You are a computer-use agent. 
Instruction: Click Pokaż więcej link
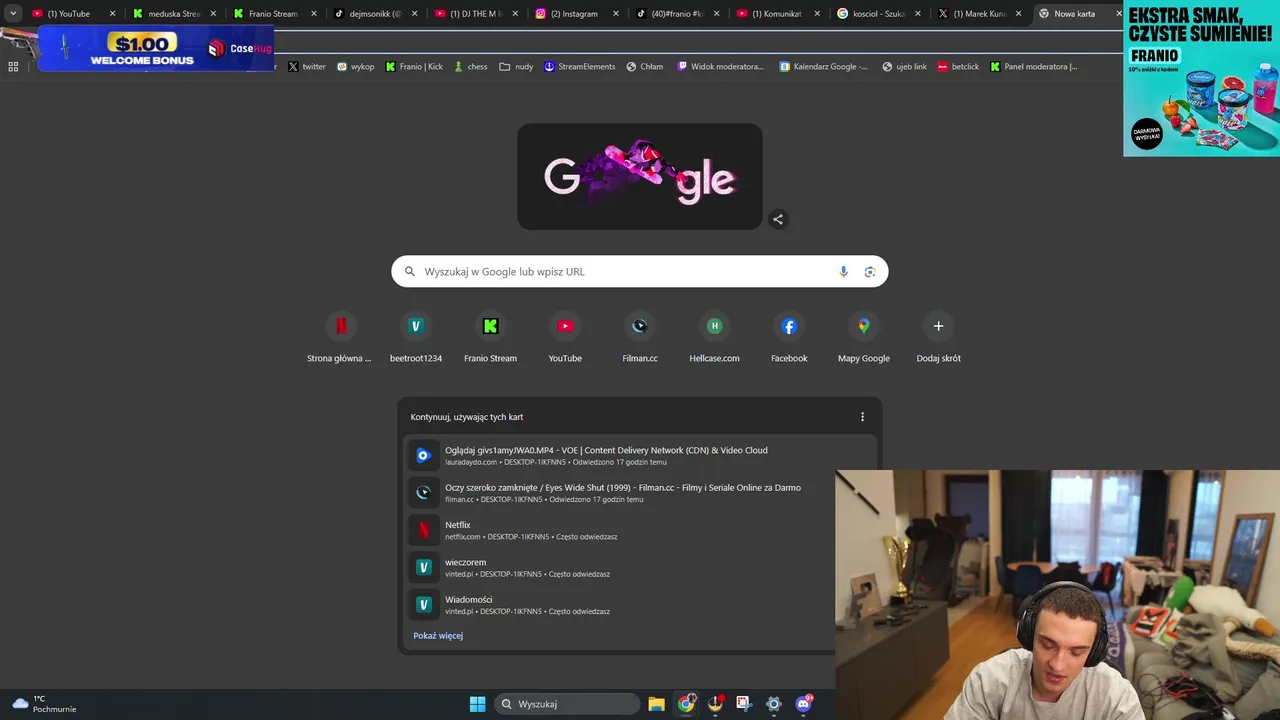438,635
